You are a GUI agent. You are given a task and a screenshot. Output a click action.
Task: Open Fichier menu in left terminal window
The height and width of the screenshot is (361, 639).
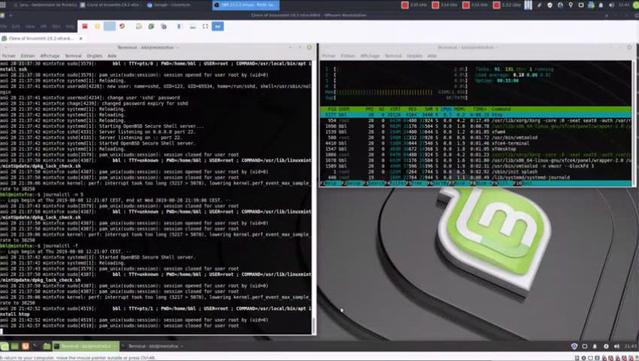(x=9, y=56)
